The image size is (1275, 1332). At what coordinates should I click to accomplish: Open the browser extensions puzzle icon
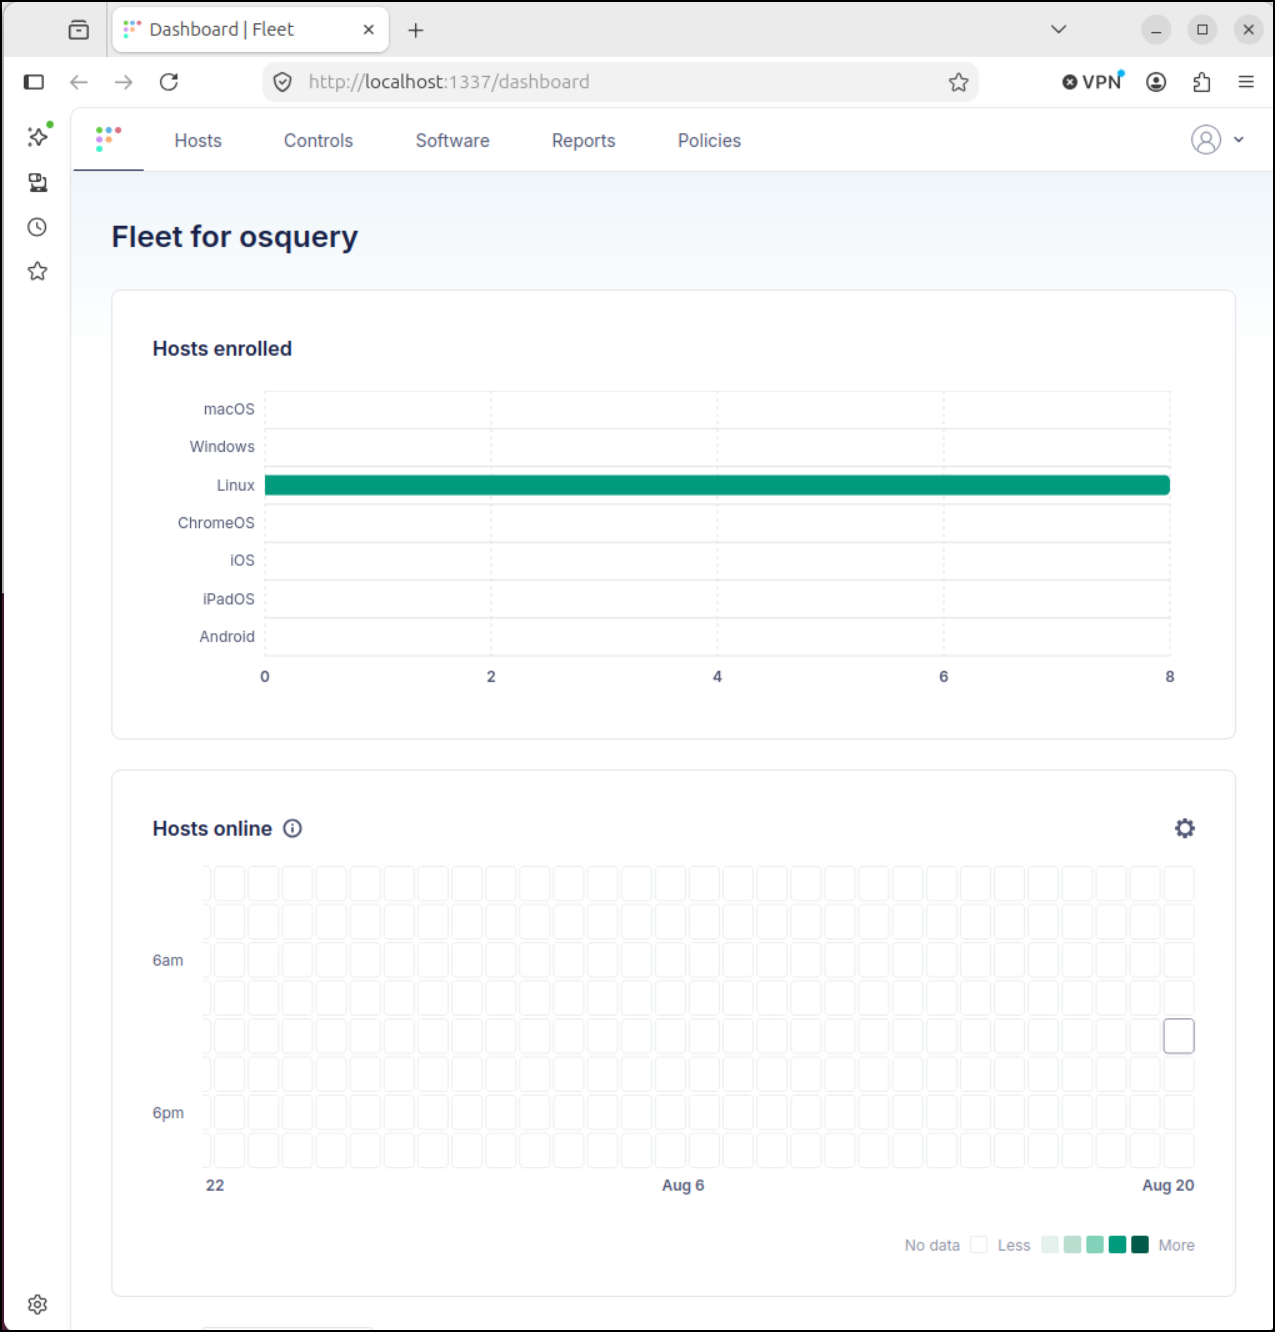click(1201, 82)
